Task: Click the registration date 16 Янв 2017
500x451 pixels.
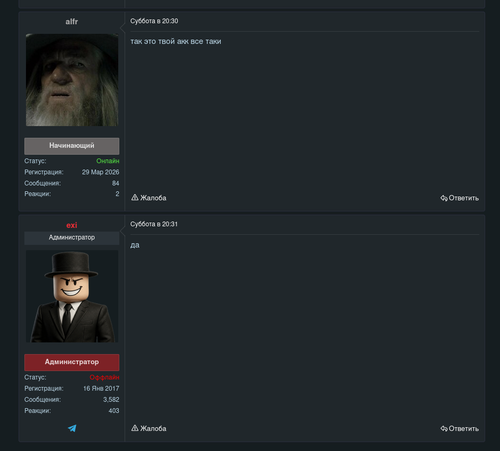Action: point(101,388)
